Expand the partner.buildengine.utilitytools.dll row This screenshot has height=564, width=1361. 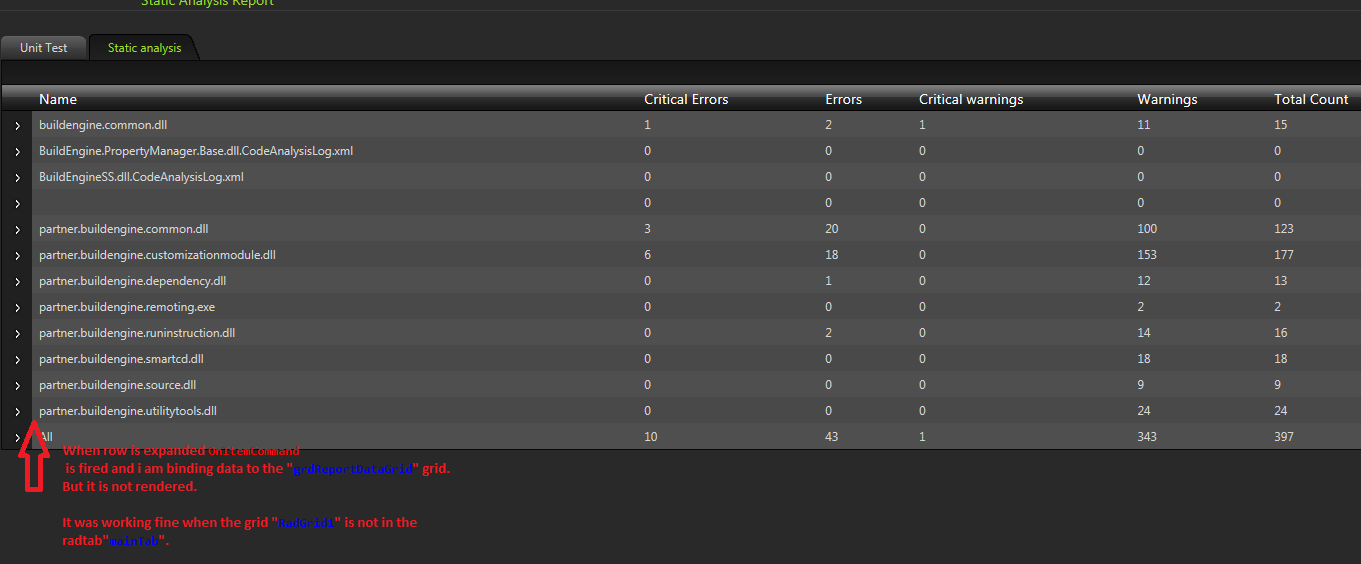(17, 411)
